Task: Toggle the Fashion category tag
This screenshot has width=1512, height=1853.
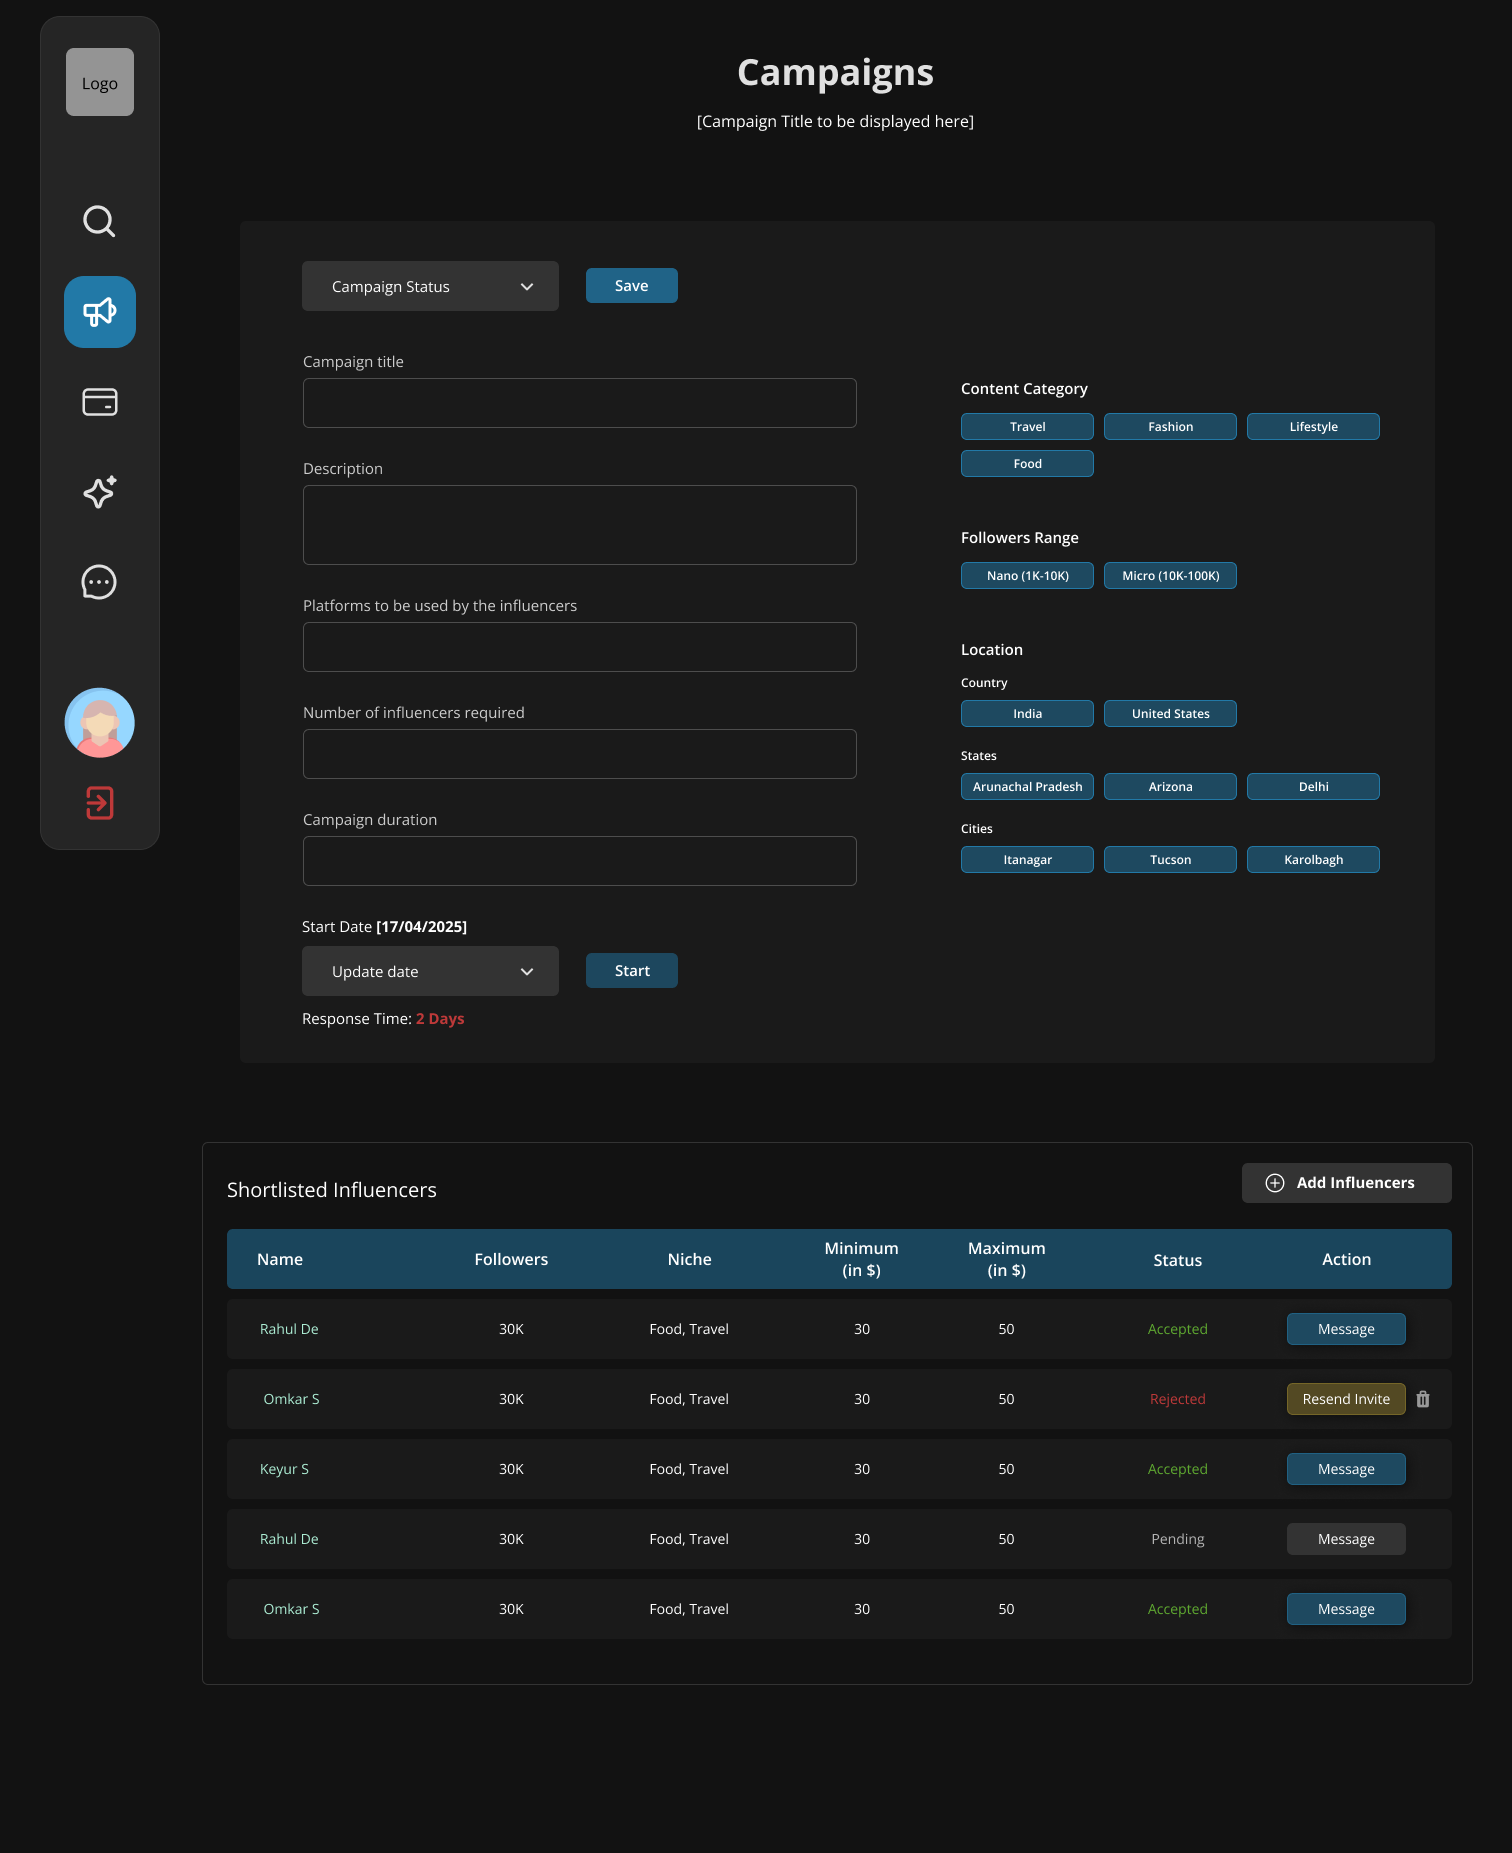Action: (x=1170, y=426)
